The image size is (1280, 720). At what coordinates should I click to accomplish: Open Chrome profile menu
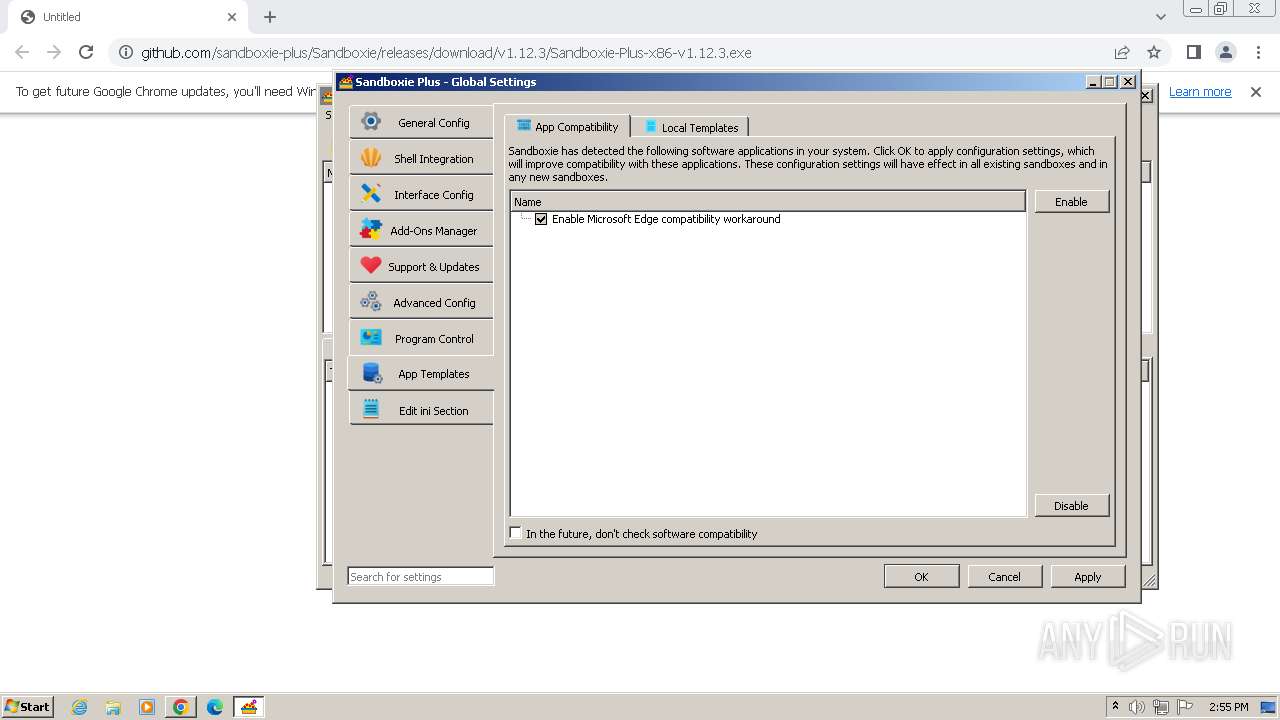(1225, 52)
